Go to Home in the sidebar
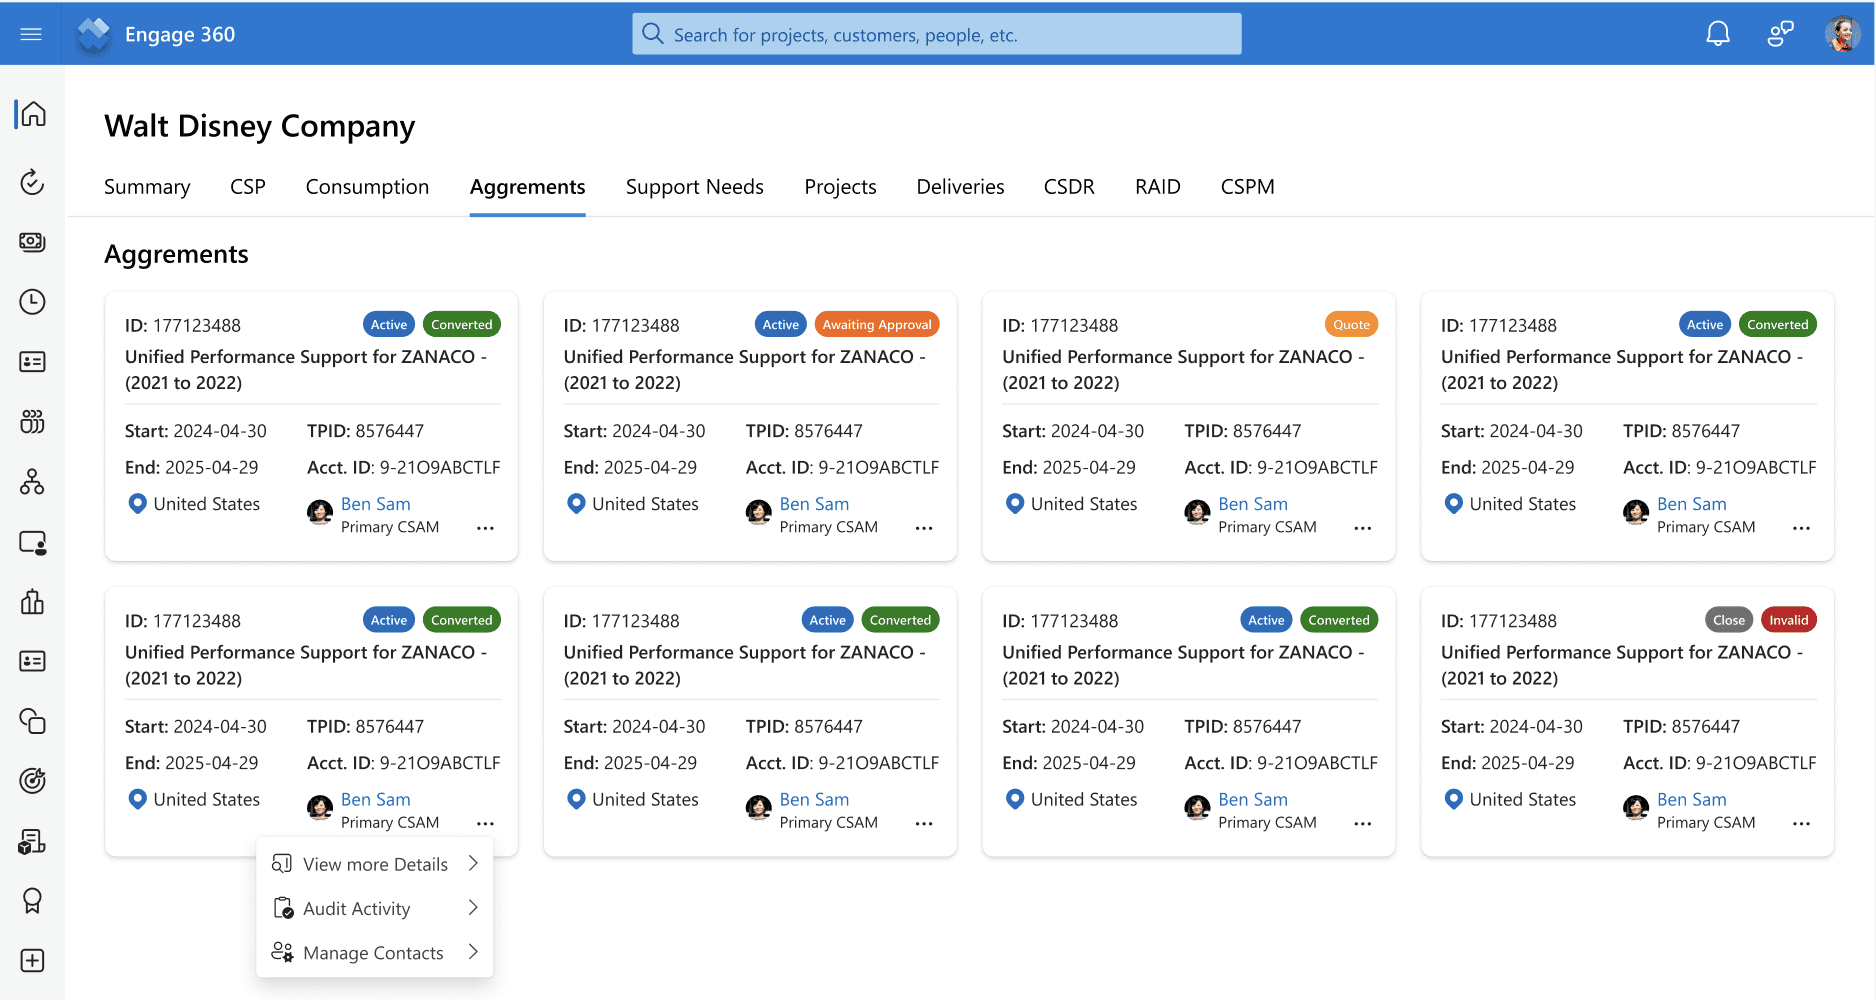Viewport: 1876px width, 1000px height. [33, 114]
